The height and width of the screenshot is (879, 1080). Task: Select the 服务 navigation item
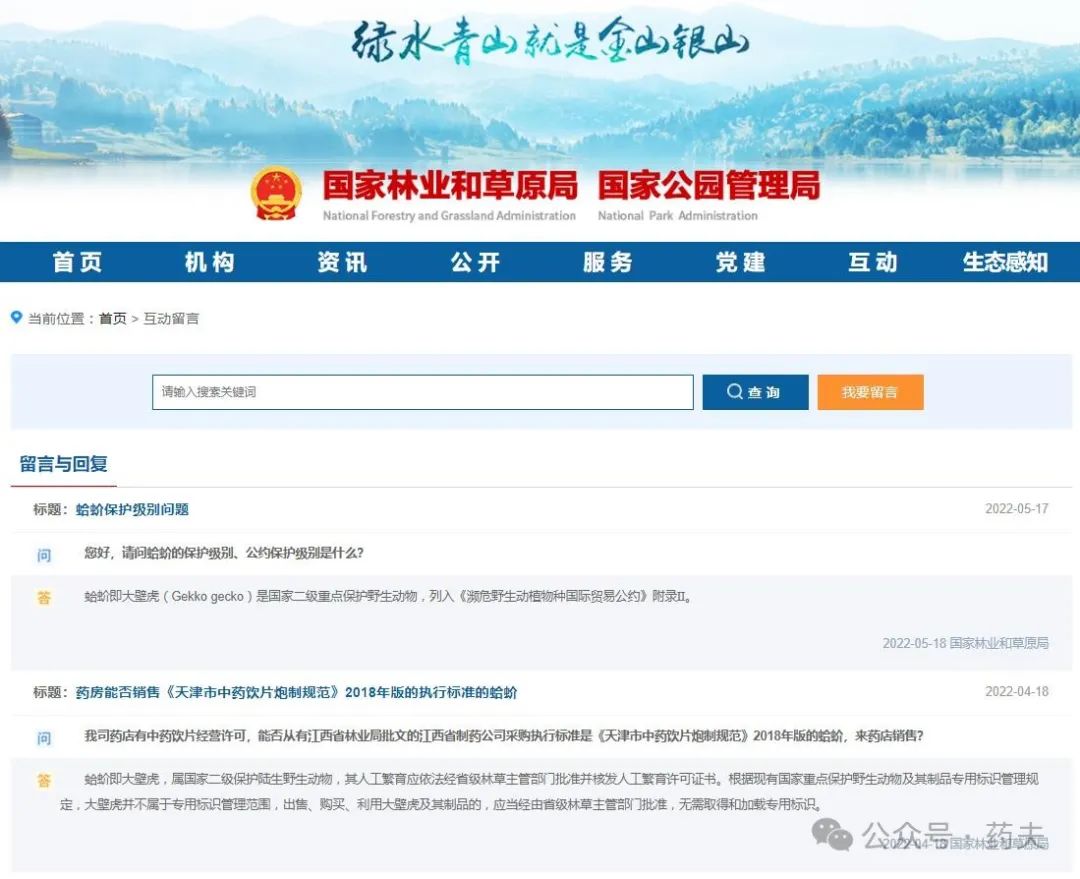point(608,262)
